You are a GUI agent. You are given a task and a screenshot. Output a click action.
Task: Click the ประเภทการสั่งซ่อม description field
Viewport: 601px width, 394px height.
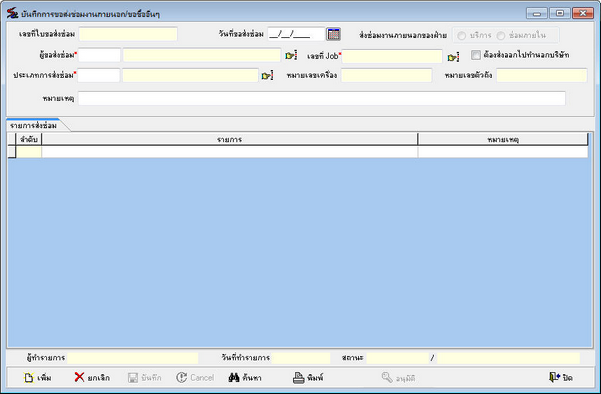pos(190,75)
